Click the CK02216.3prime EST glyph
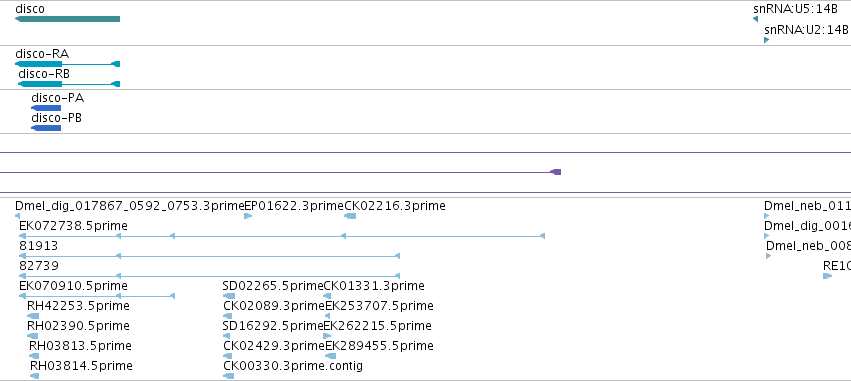 pos(350,216)
